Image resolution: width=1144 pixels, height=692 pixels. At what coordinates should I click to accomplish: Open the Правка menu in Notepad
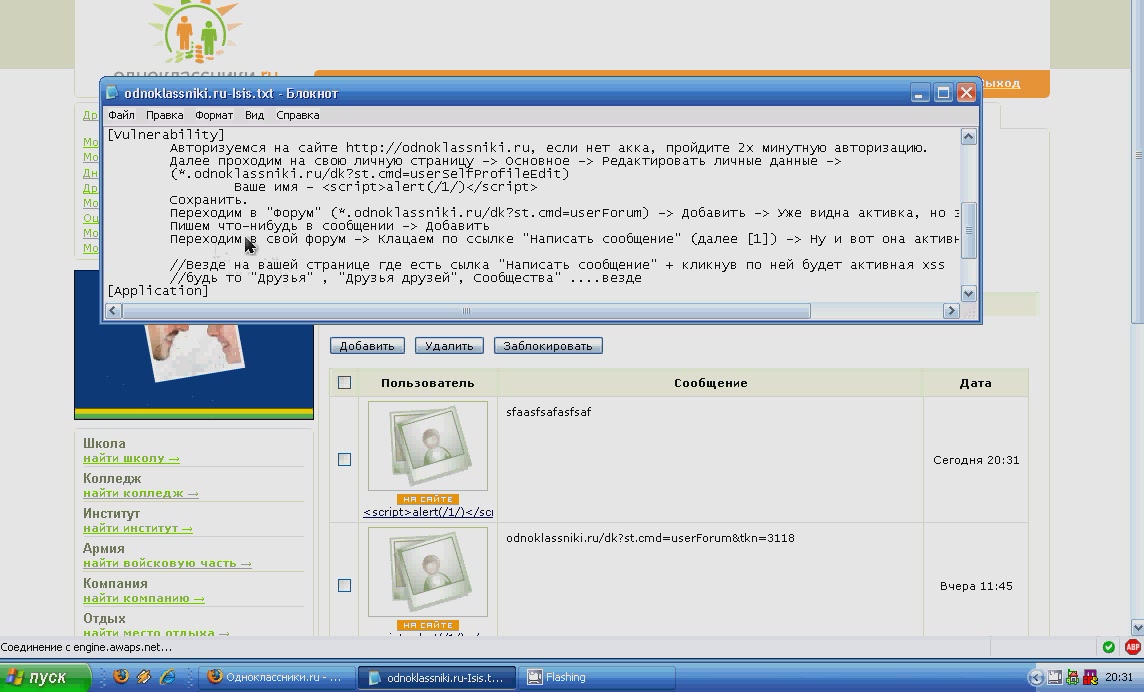(164, 115)
